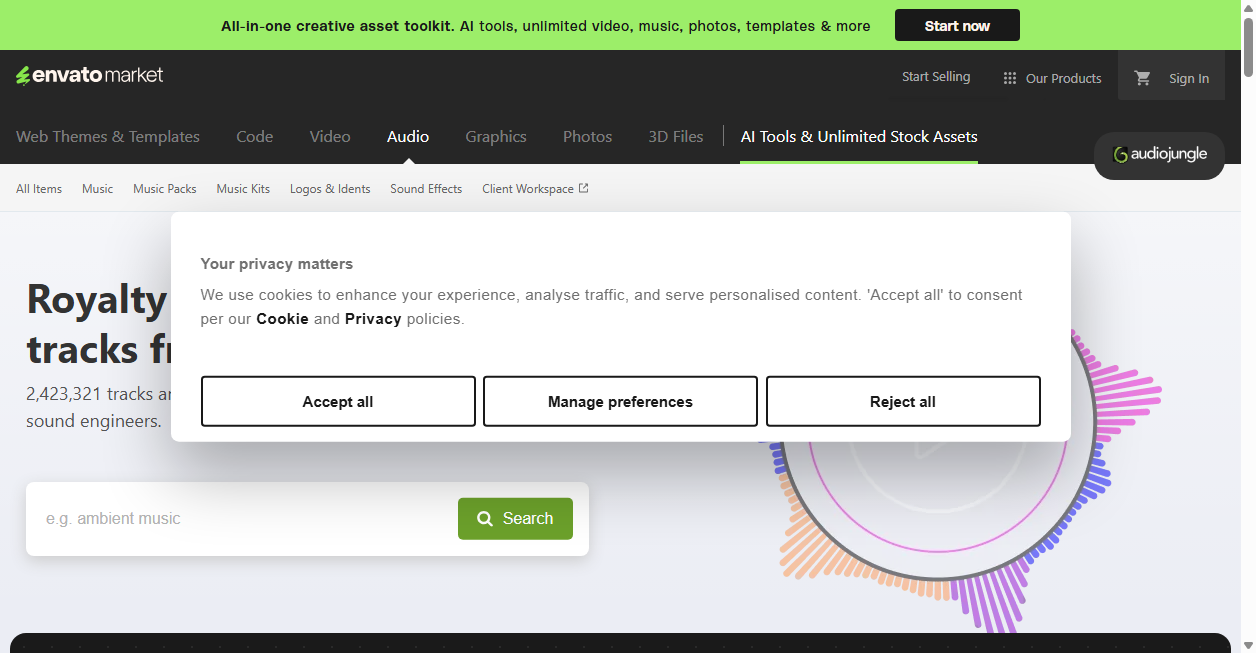Click Reject all cookies button
Screen dimensions: 1256x653
903,401
